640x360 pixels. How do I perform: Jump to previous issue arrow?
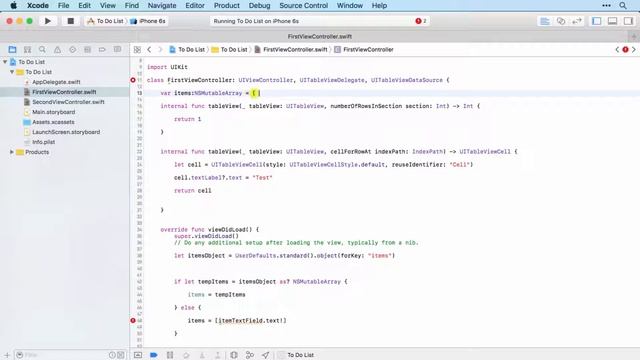coord(617,49)
